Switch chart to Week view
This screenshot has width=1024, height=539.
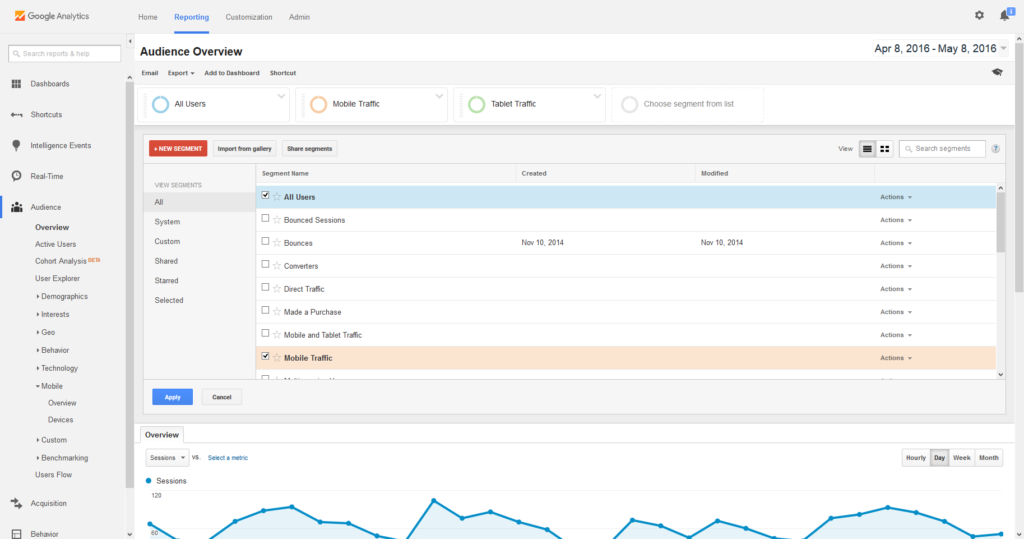961,457
